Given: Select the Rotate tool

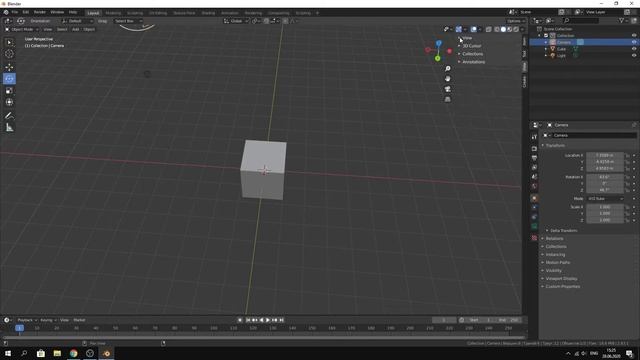Looking at the screenshot, I should coord(9,79).
